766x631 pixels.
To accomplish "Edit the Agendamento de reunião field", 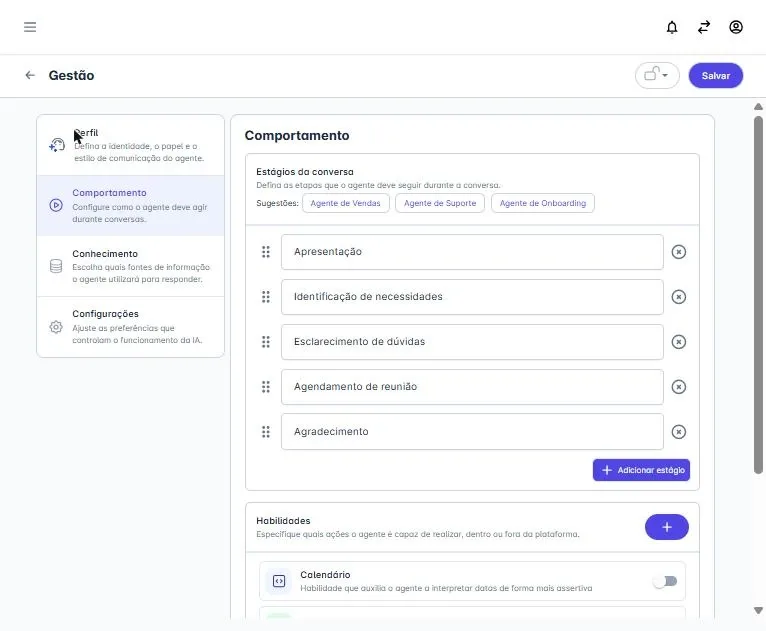I will 472,387.
